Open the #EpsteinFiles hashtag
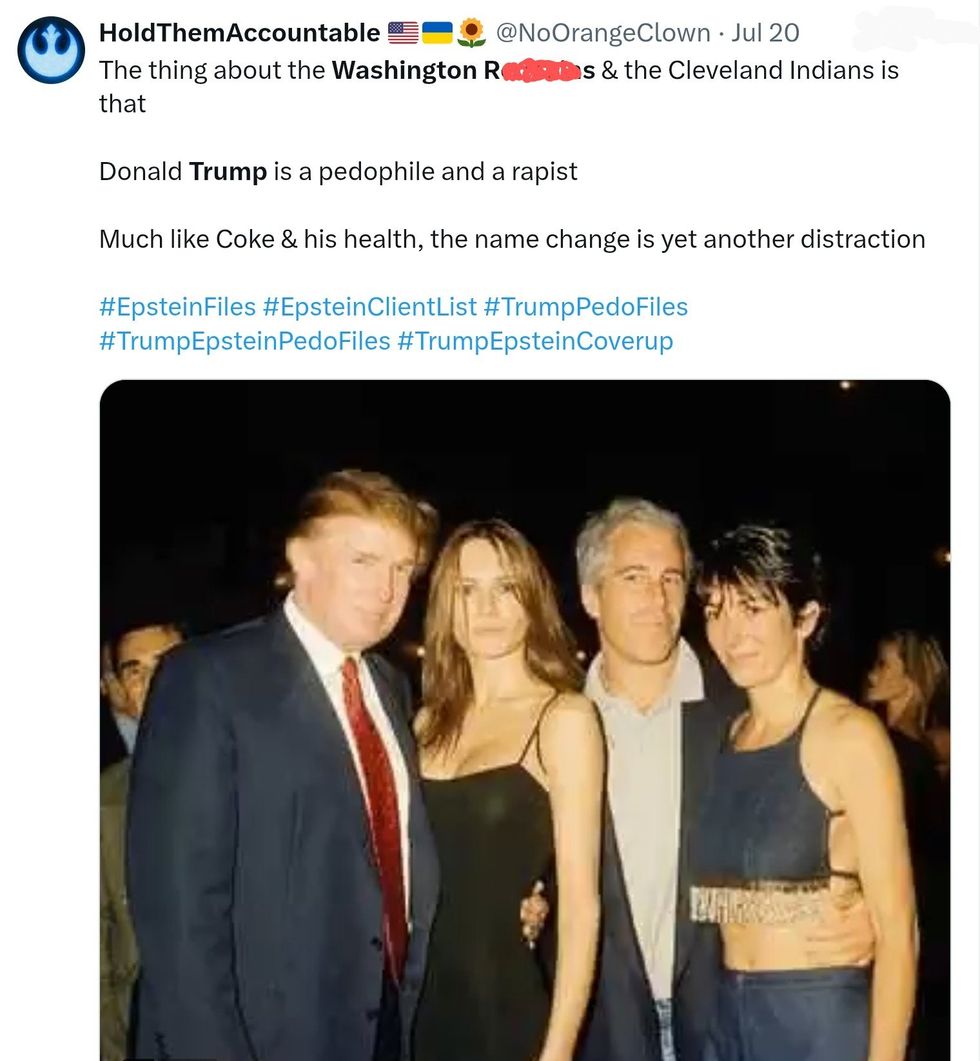The image size is (980, 1061). (x=177, y=307)
